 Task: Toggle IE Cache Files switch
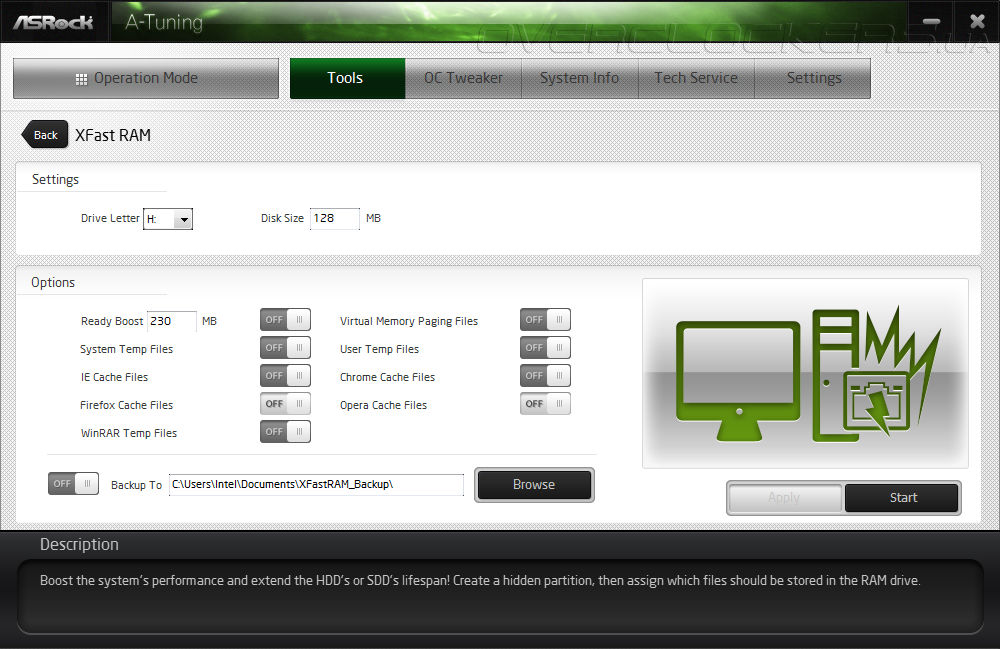click(285, 376)
